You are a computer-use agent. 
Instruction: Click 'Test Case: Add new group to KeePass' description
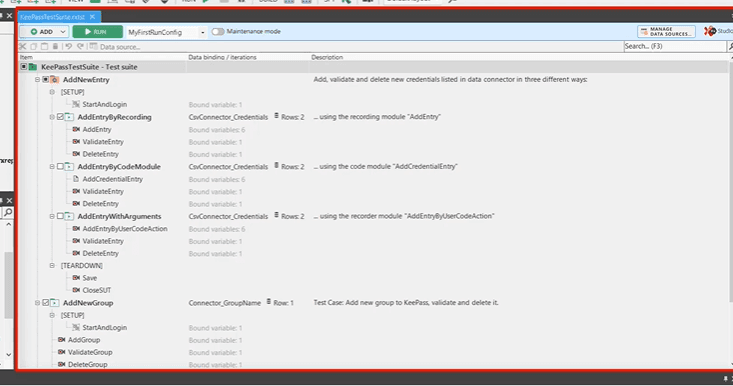[x=406, y=302]
